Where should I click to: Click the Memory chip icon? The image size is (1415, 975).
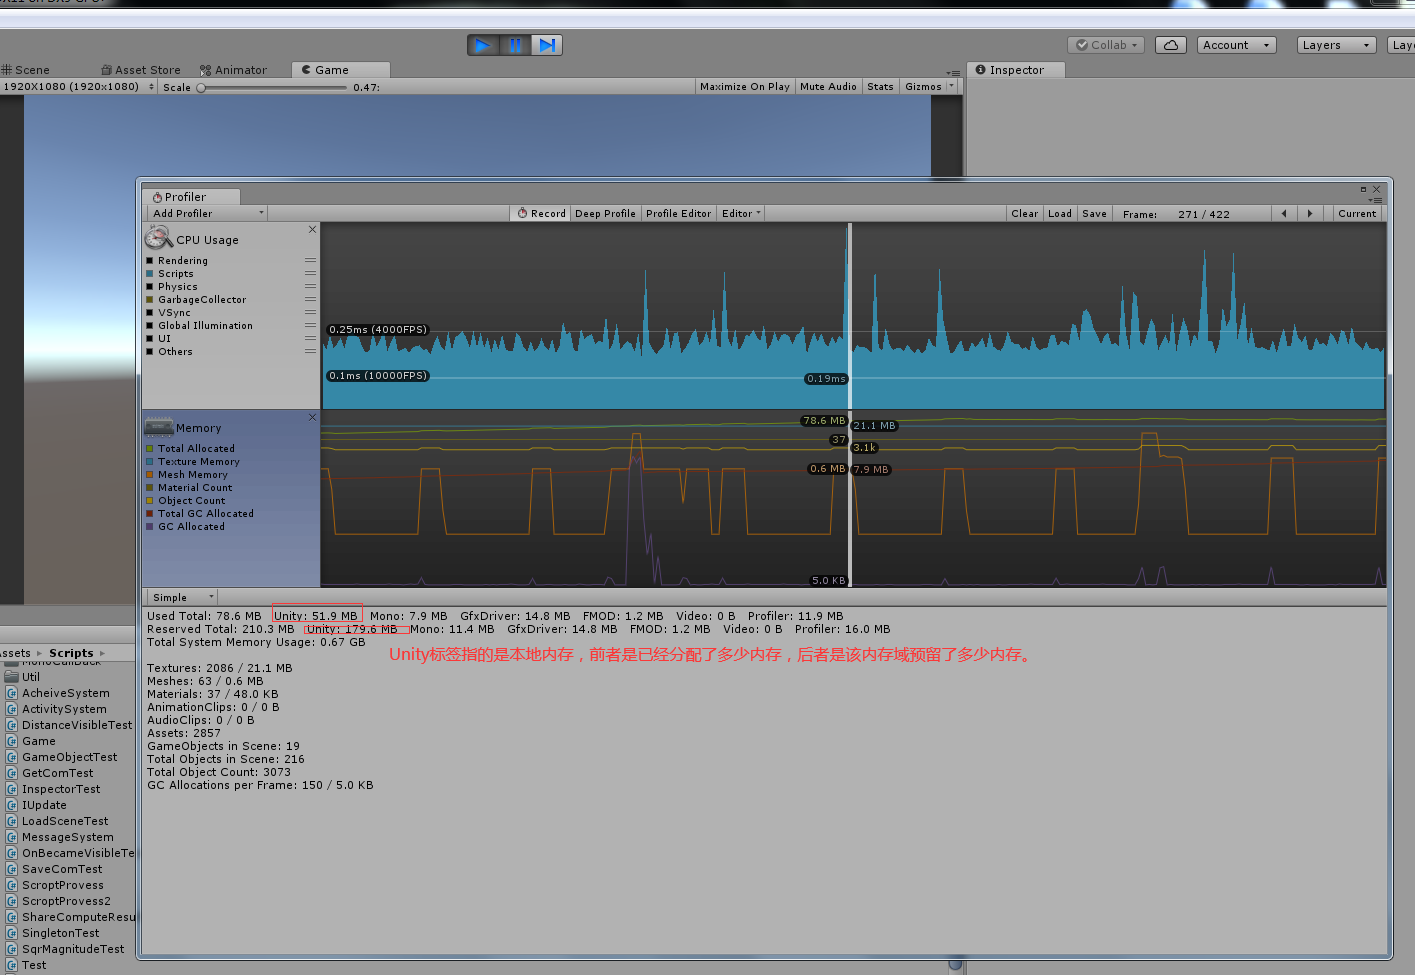pyautogui.click(x=159, y=427)
